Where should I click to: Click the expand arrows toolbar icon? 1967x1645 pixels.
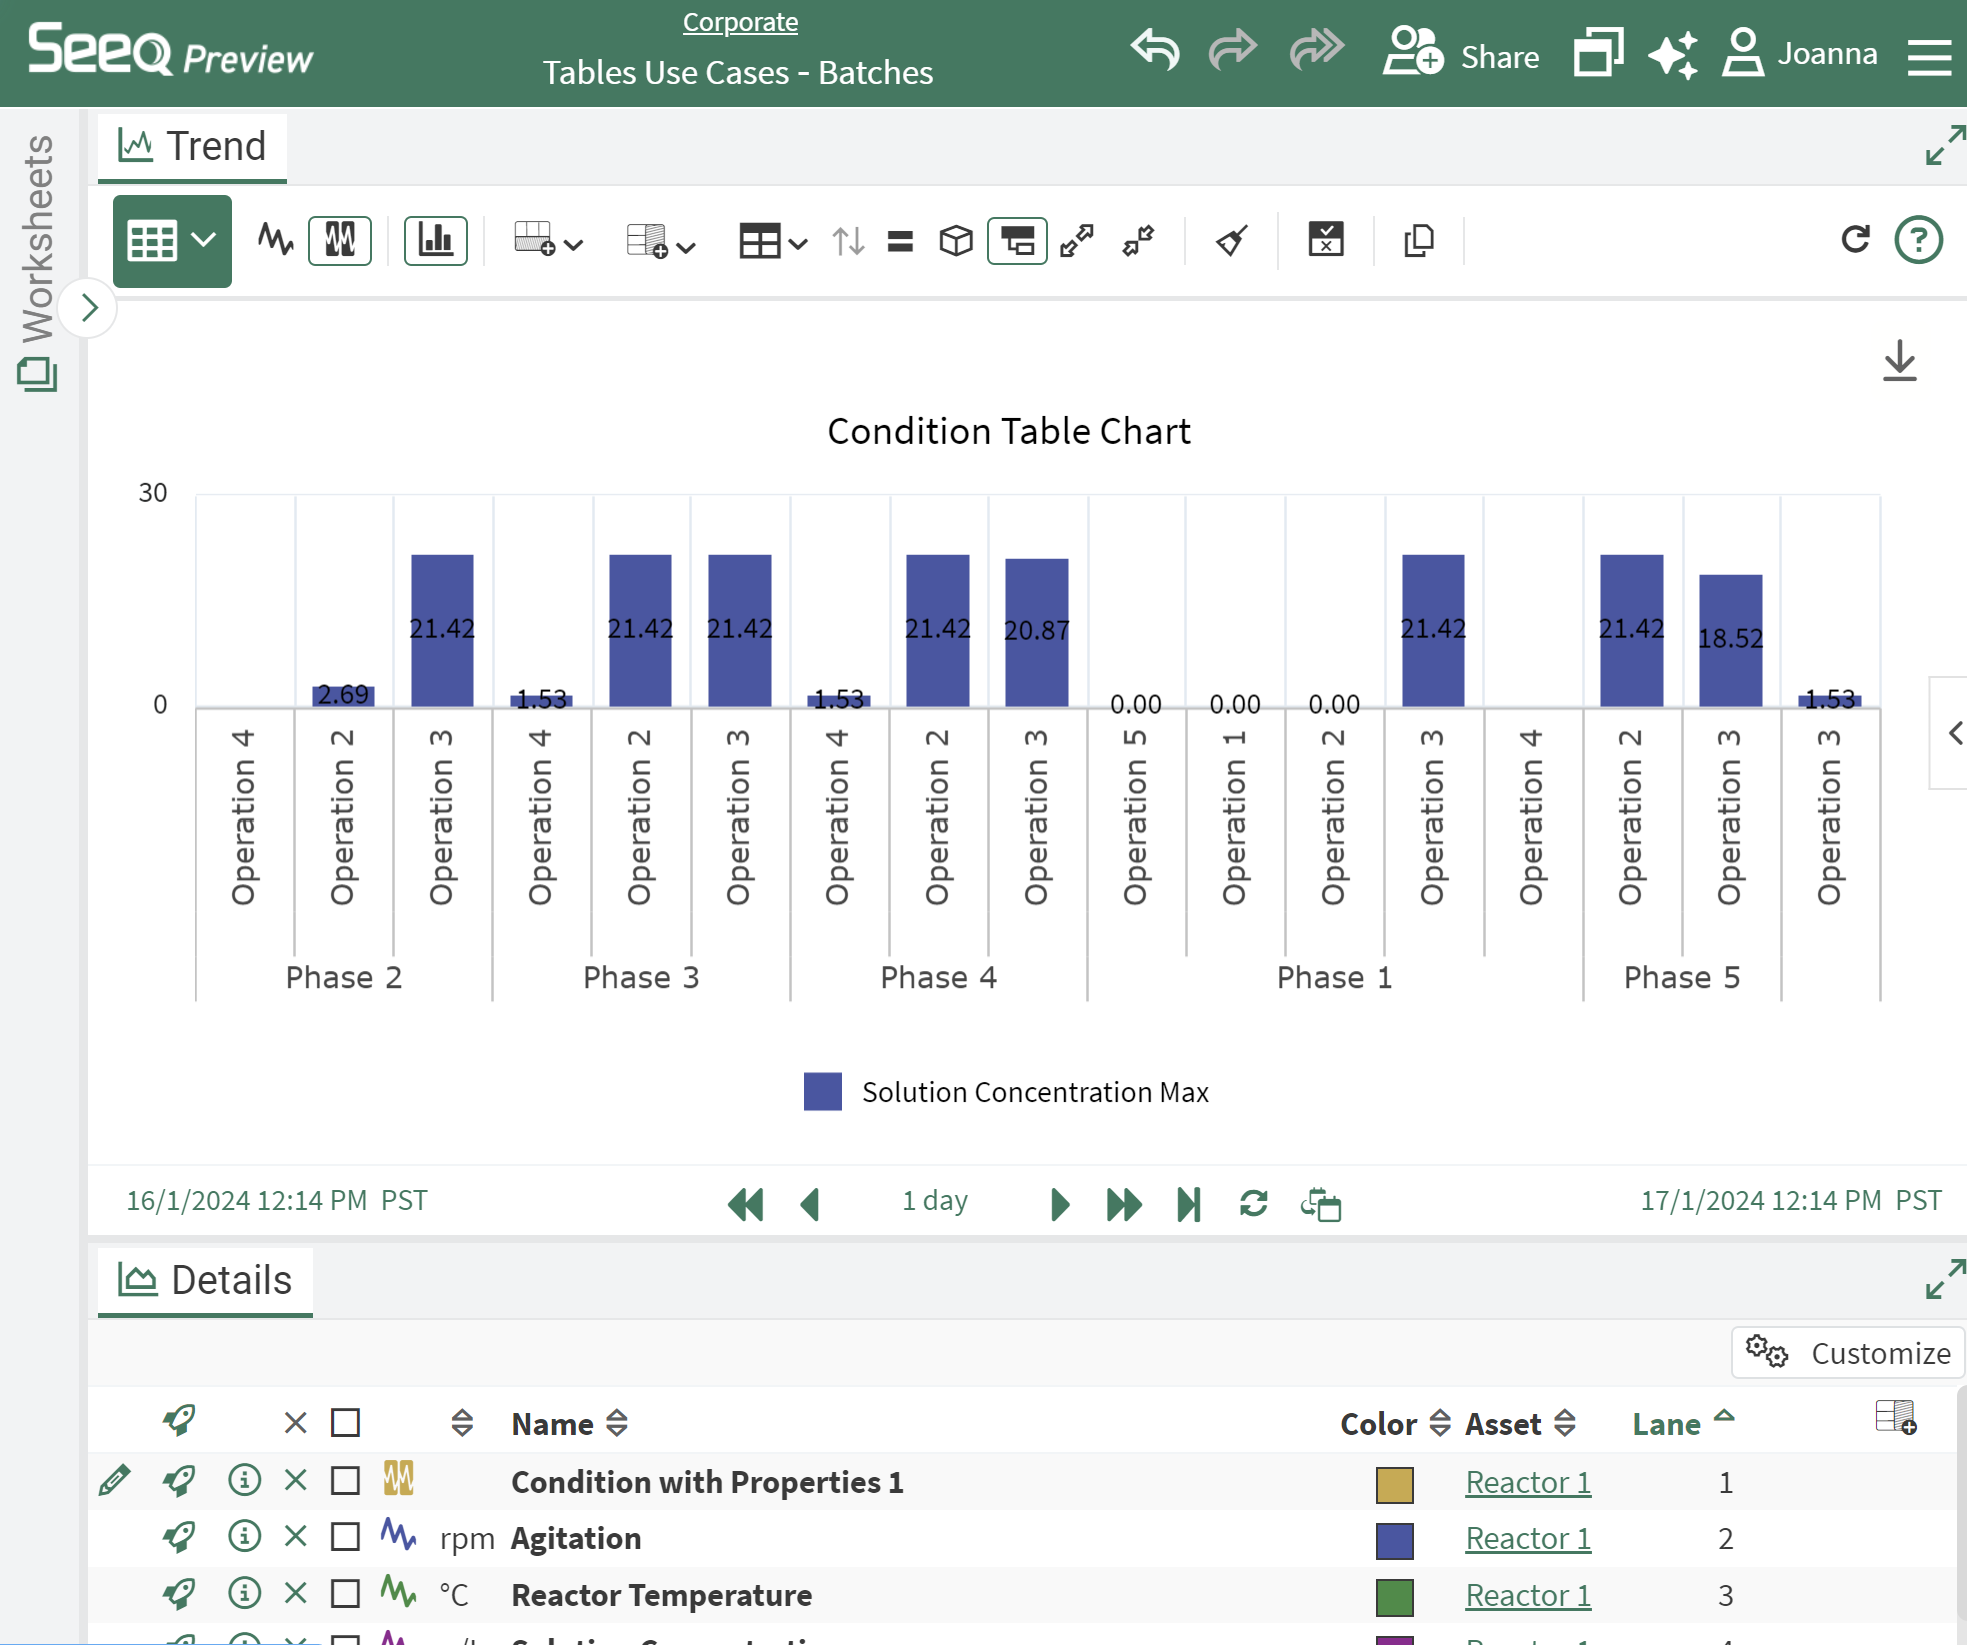pos(1077,241)
